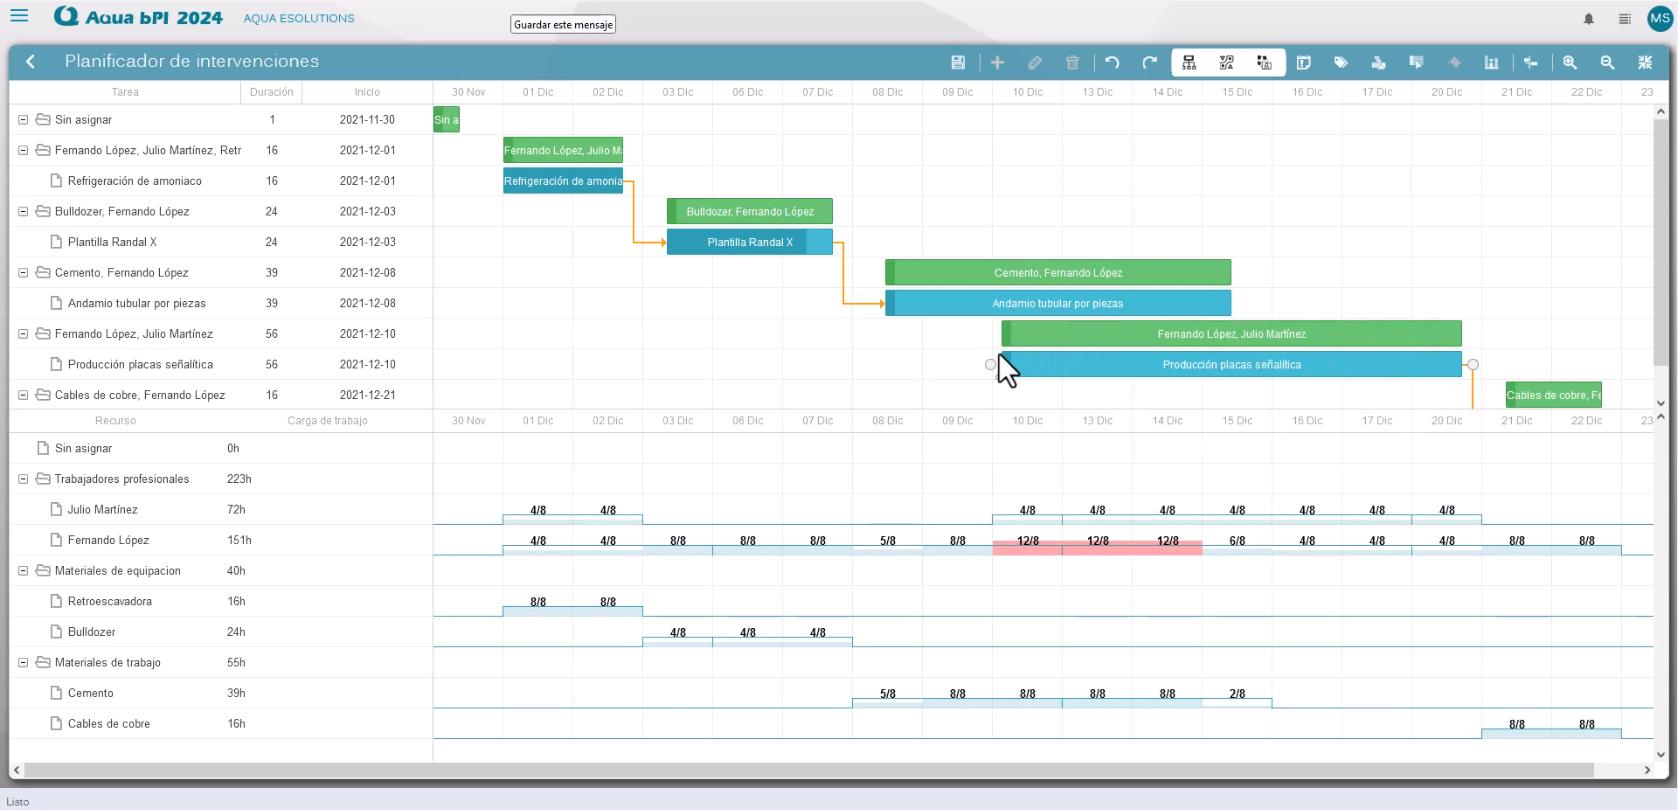Collapse Fernando López, Julio Martínez, Retr group
The image size is (1678, 810).
[23, 150]
